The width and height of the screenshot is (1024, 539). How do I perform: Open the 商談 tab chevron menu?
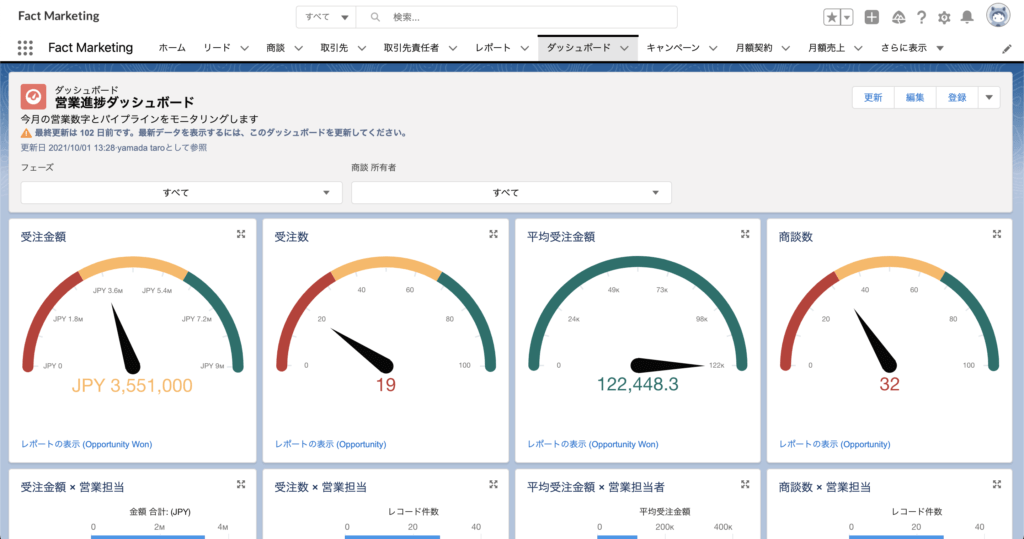click(298, 48)
